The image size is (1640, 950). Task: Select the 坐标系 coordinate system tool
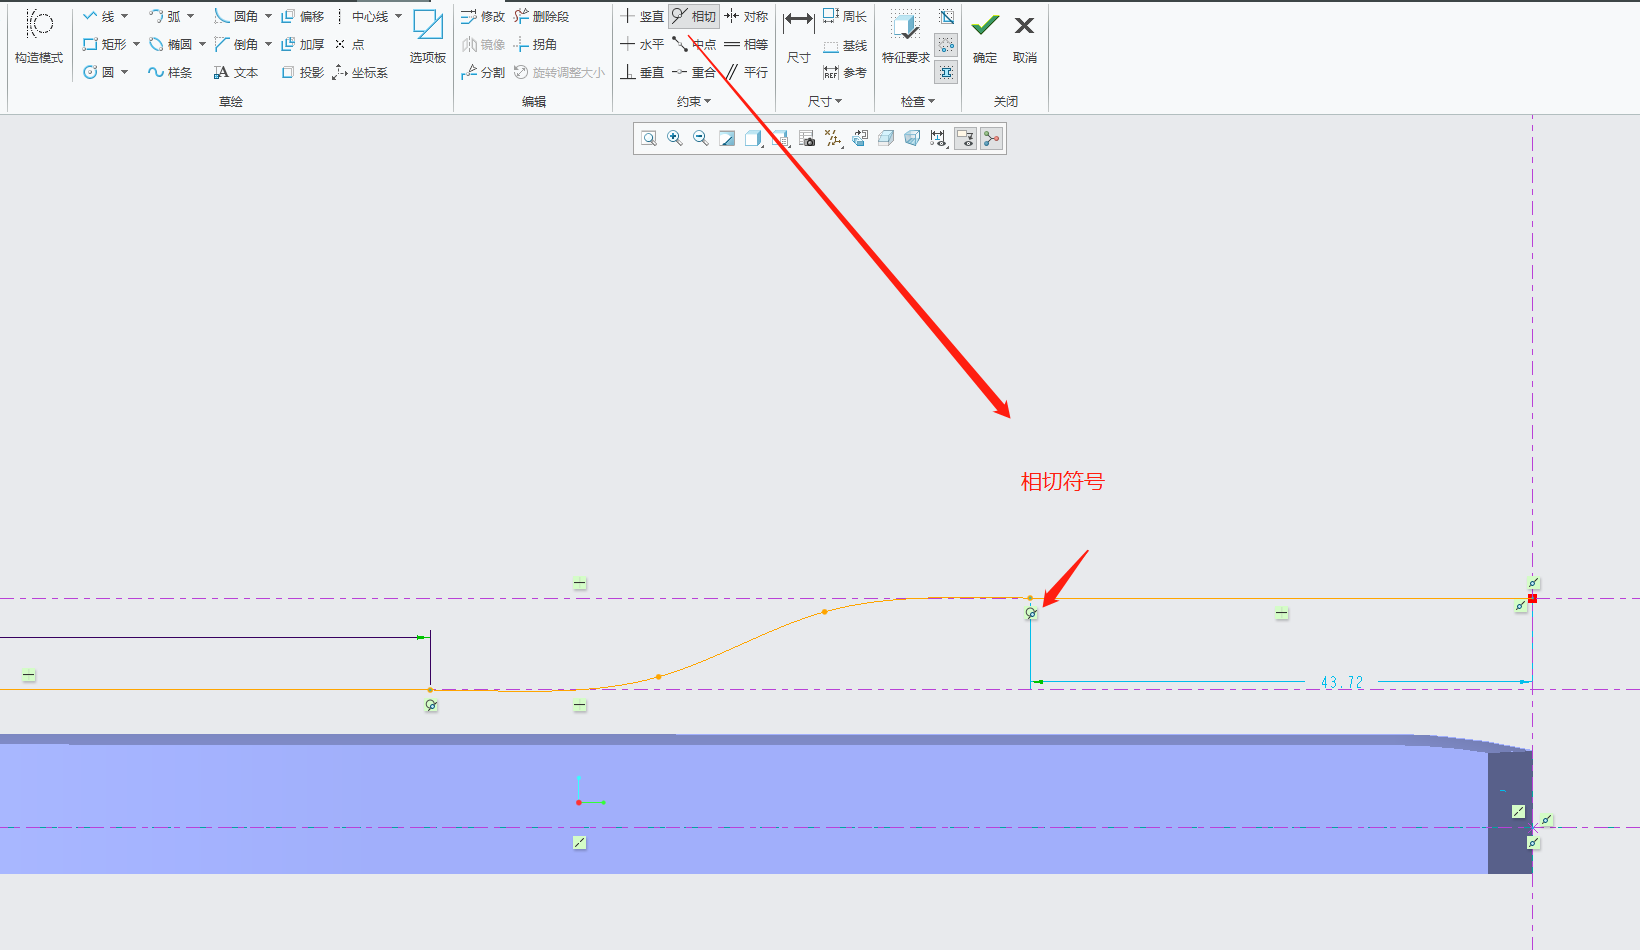[x=360, y=72]
